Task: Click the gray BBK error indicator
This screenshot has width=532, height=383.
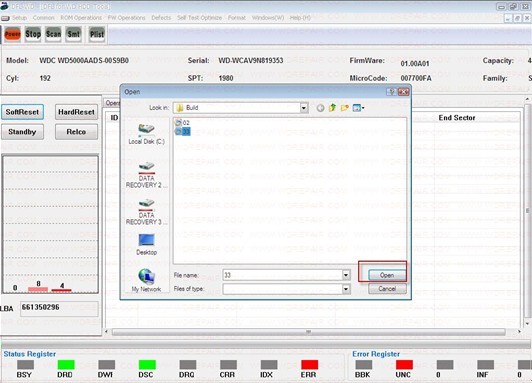Action: pyautogui.click(x=364, y=365)
